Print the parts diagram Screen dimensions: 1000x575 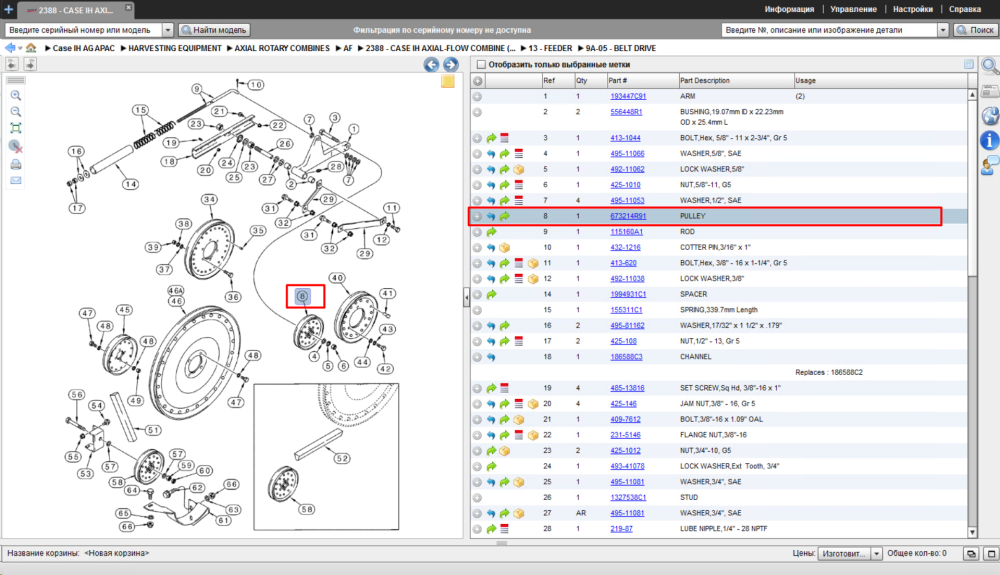click(16, 164)
